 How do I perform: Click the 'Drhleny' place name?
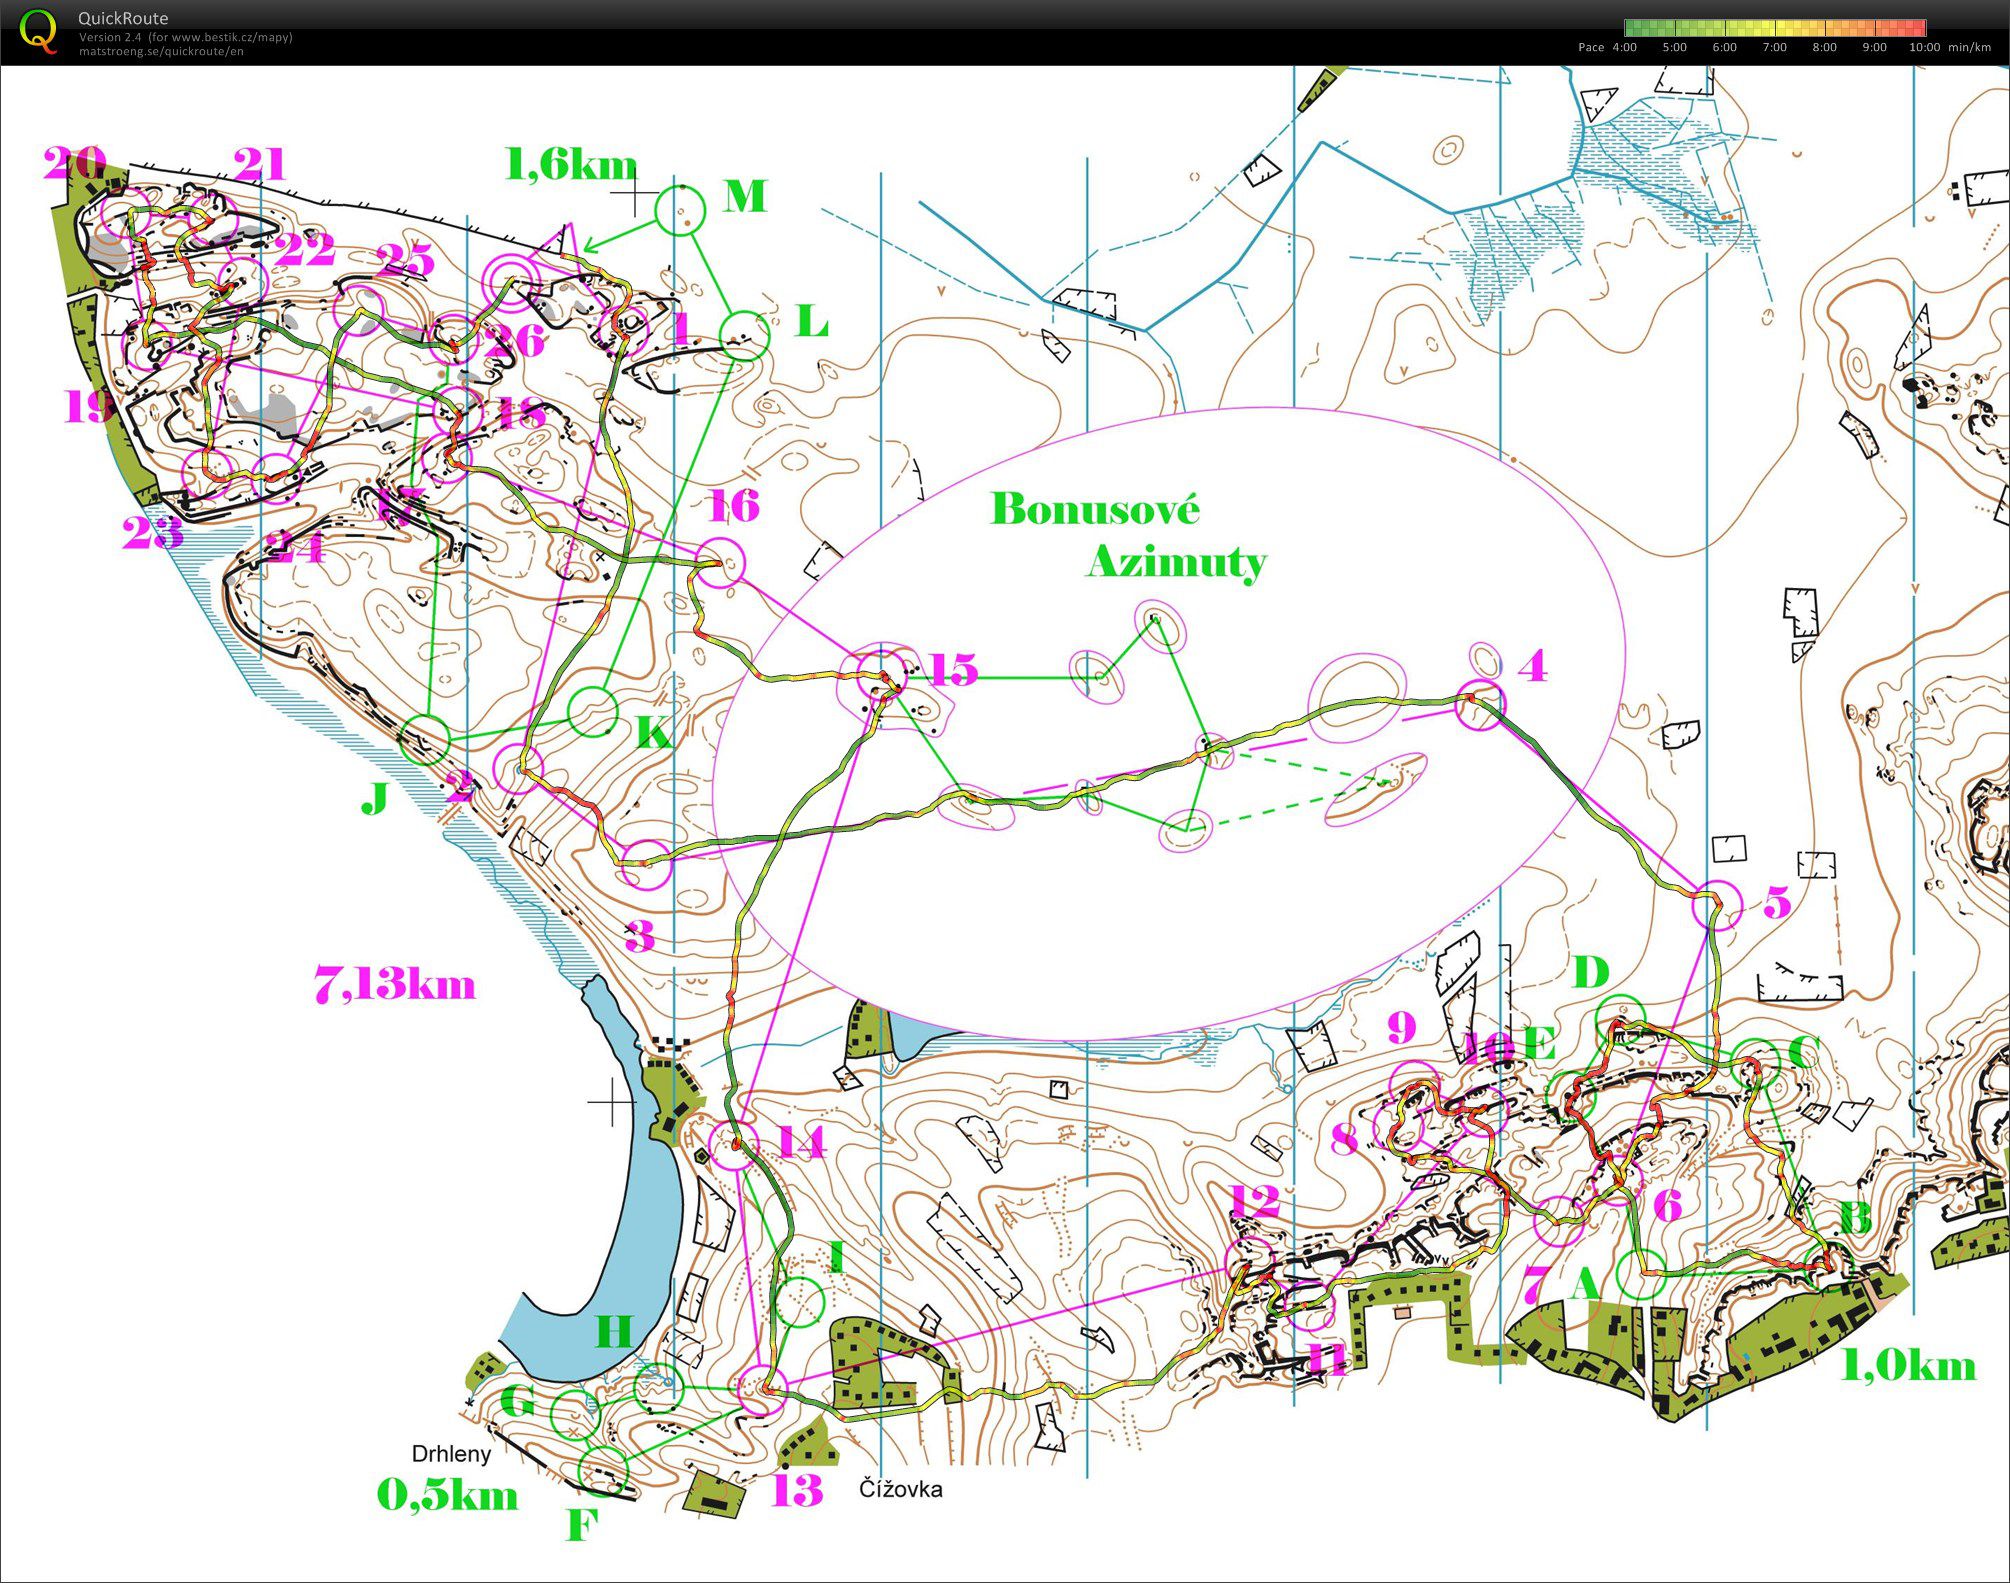[451, 1453]
